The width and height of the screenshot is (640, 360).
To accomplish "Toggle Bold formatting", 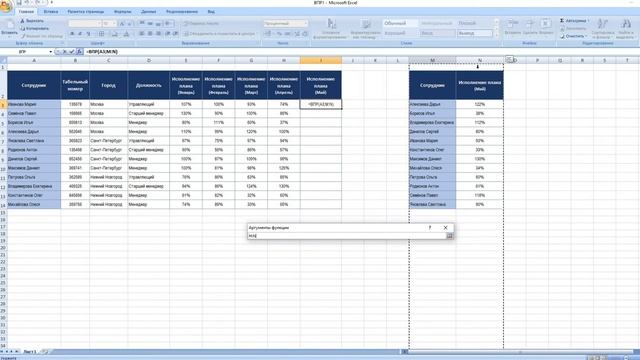I will coord(72,33).
